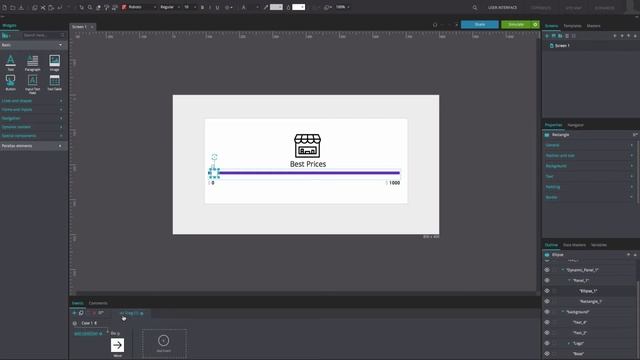
Task: Switch to the Data Masters tab
Action: click(574, 245)
